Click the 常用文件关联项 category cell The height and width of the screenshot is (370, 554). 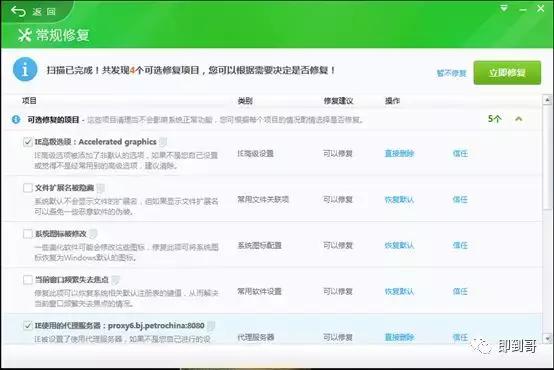point(263,199)
